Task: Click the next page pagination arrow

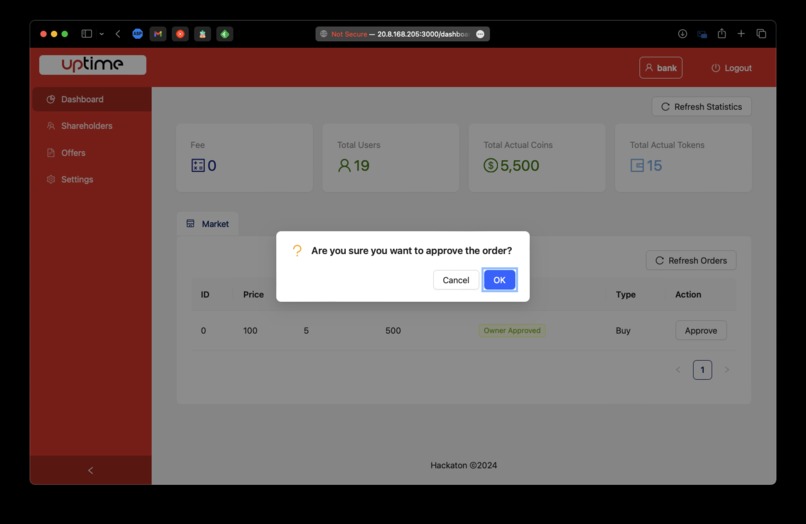Action: 727,370
